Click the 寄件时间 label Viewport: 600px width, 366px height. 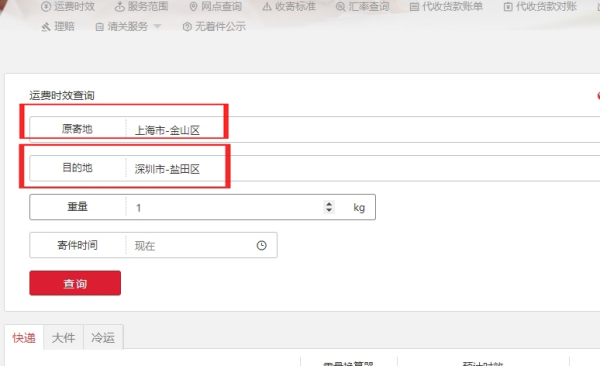[77, 245]
